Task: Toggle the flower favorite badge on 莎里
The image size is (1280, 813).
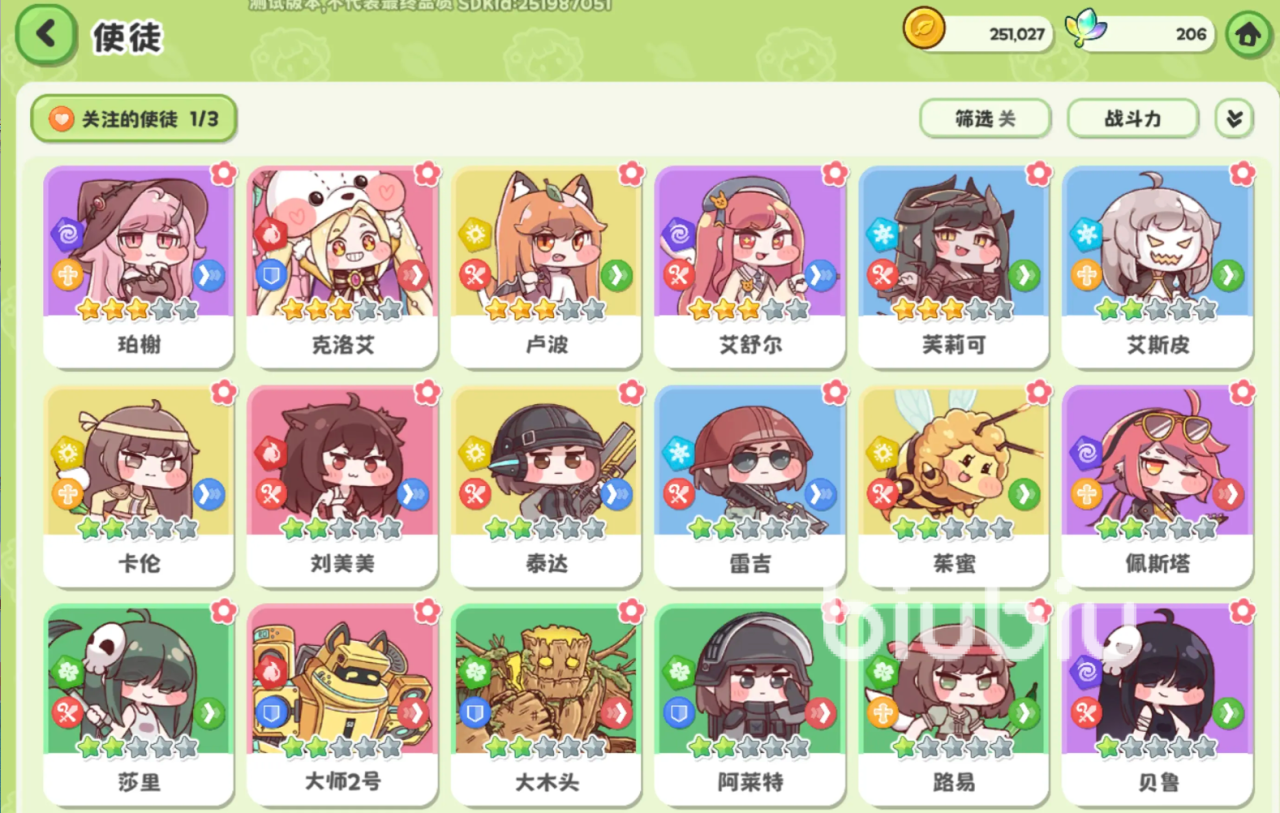Action: (223, 610)
